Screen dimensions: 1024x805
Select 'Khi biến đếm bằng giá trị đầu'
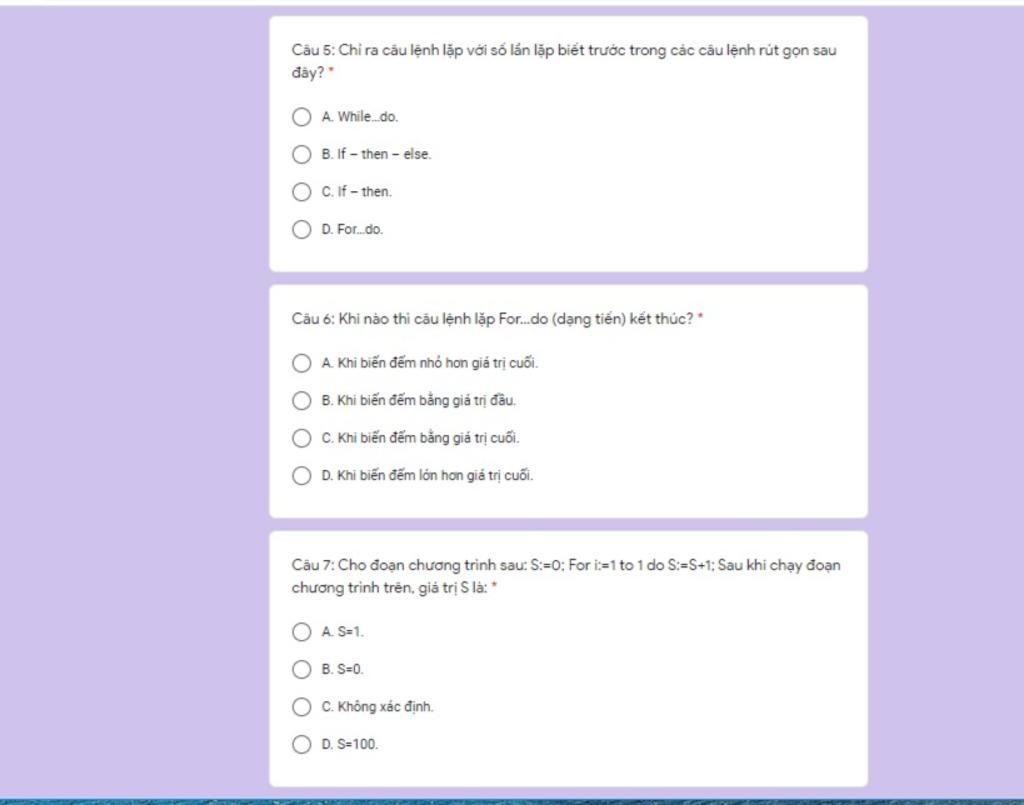[301, 400]
